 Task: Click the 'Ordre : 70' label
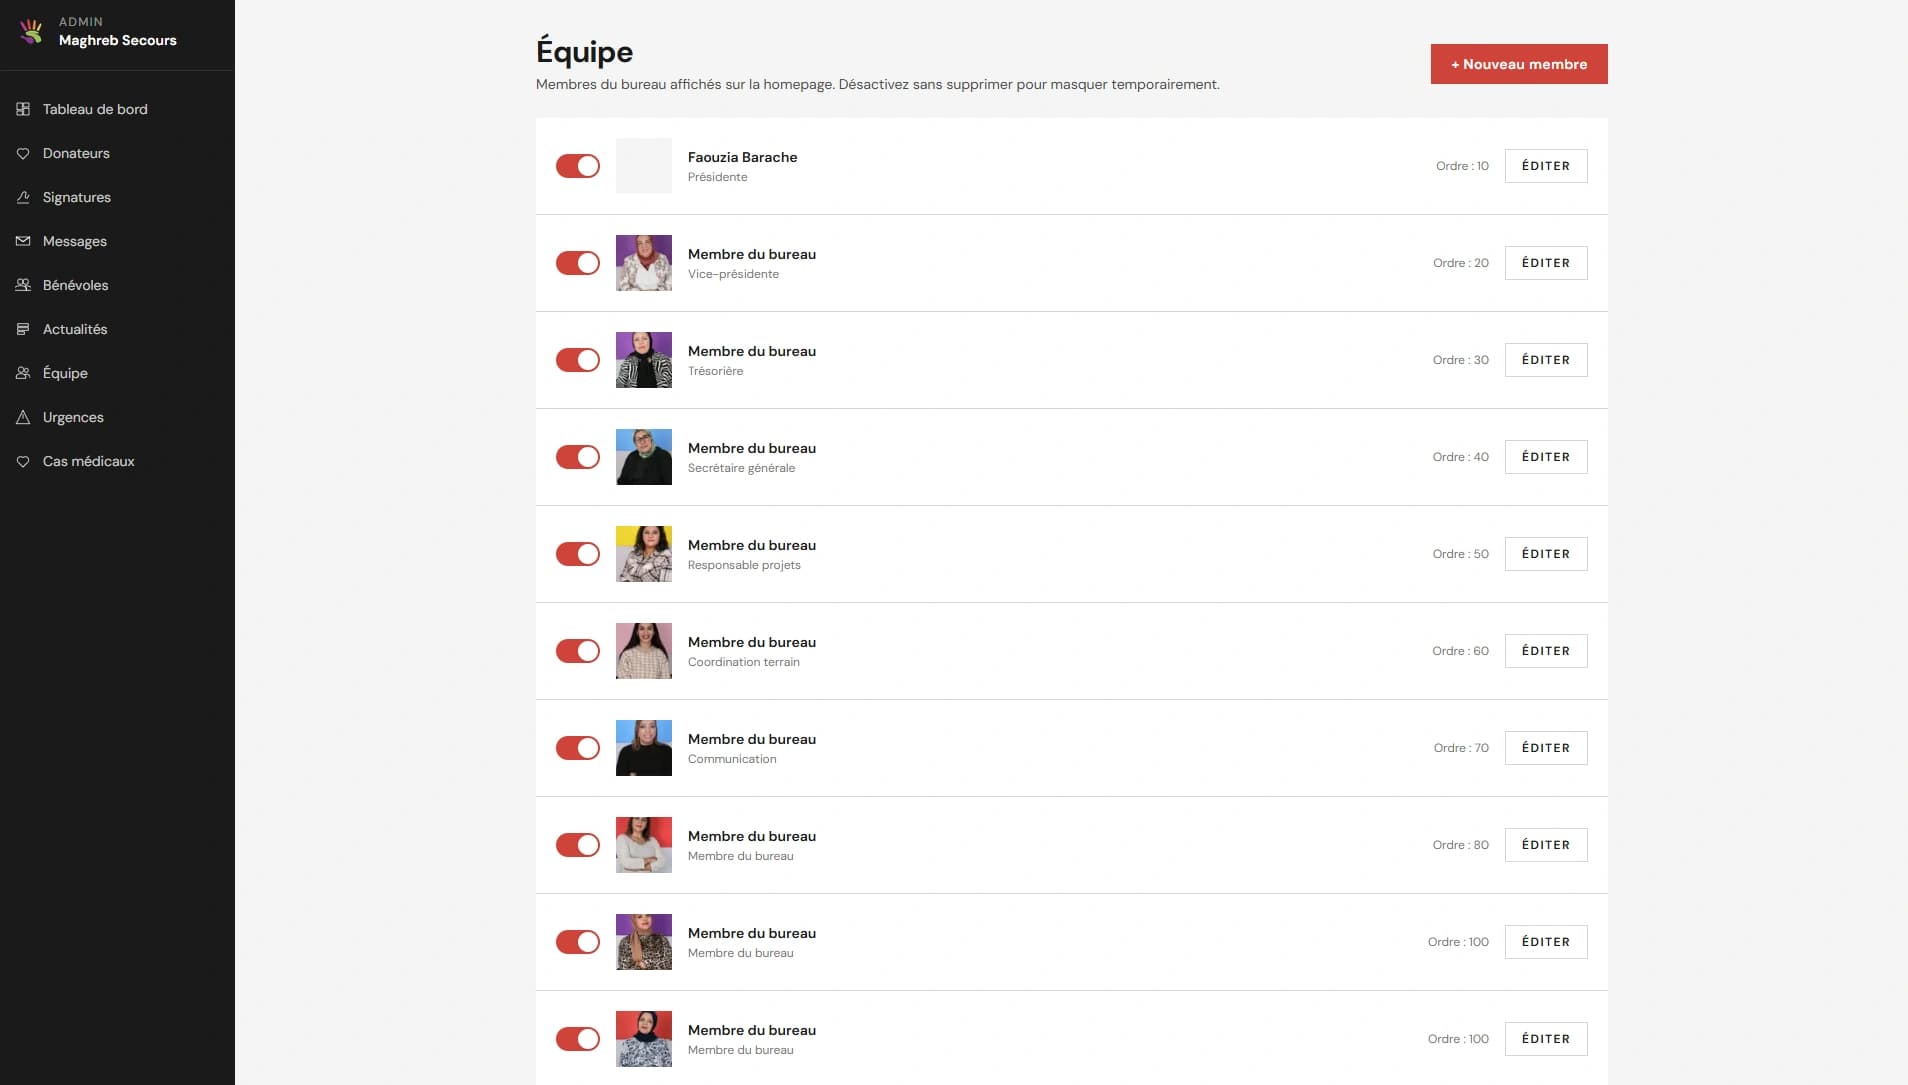(x=1461, y=748)
